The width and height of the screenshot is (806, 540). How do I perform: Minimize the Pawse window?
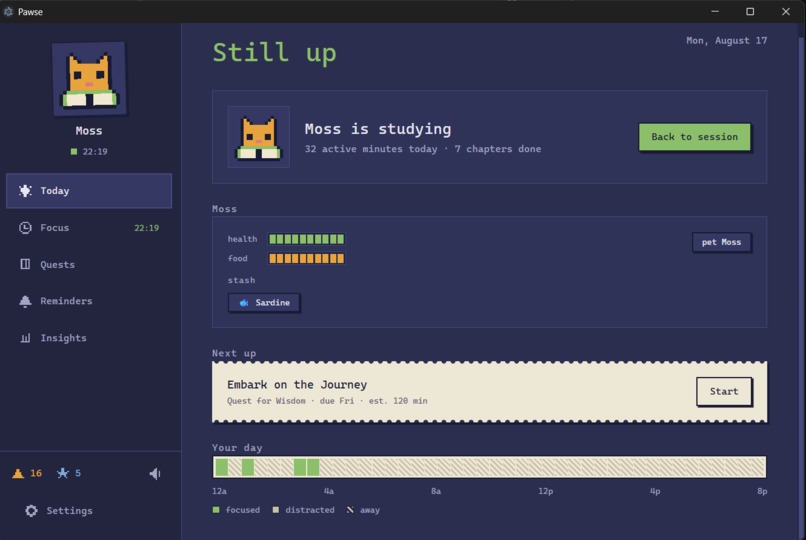715,11
